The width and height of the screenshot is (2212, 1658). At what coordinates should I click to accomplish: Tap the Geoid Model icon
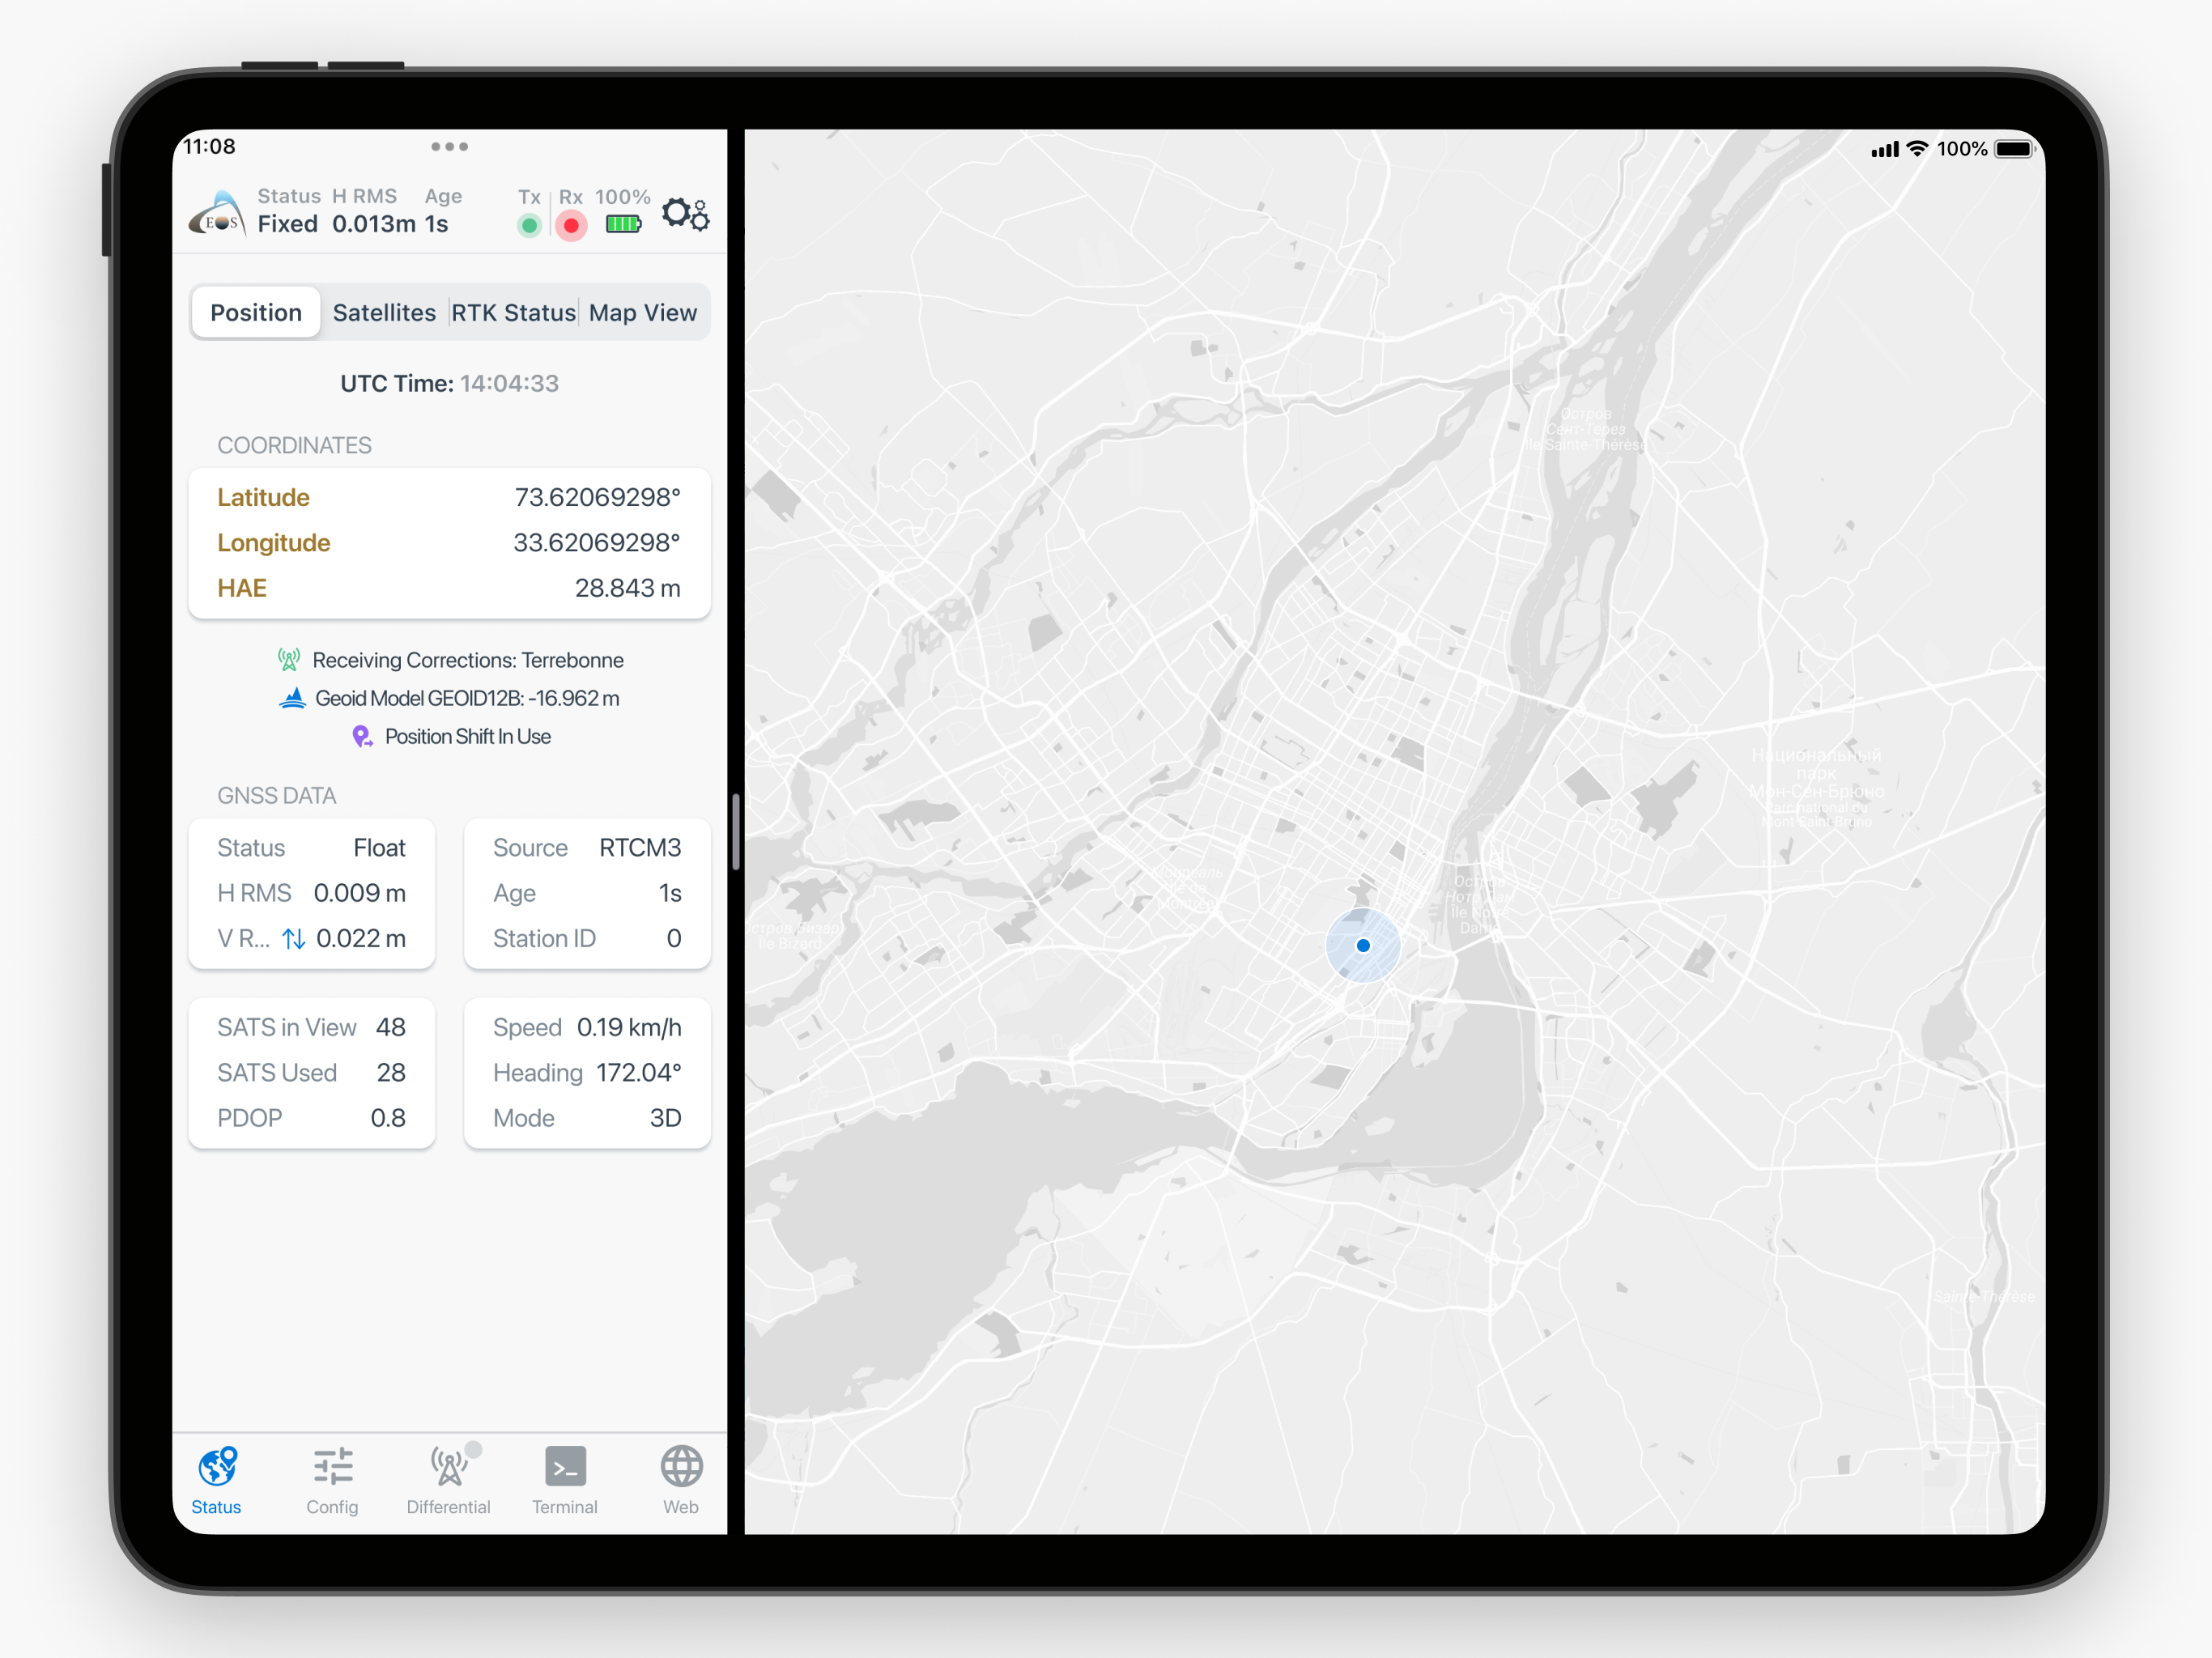coord(292,698)
